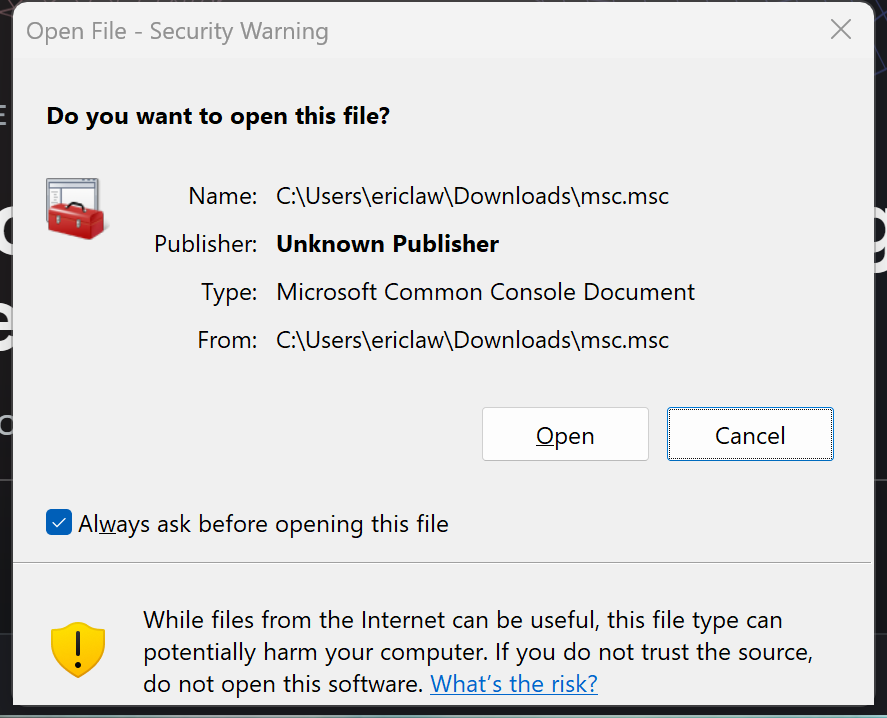The width and height of the screenshot is (887, 718).
Task: Cancel opening the file
Action: point(750,435)
